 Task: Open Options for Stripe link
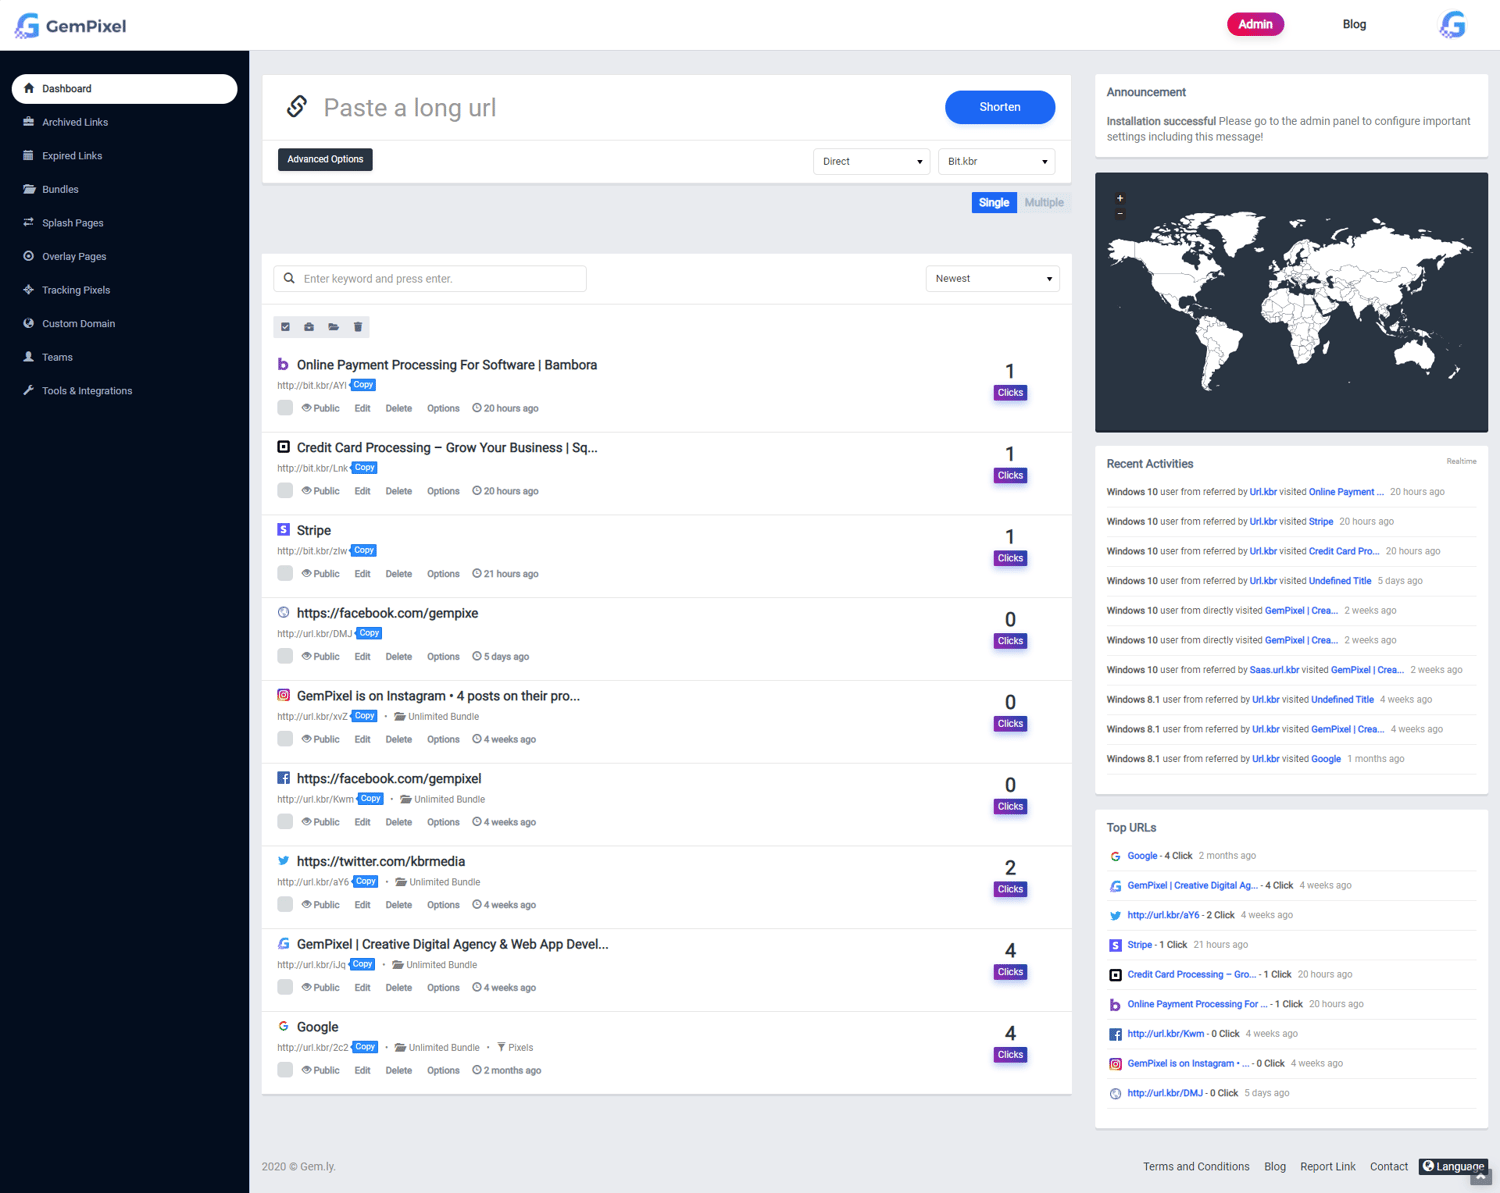tap(443, 574)
